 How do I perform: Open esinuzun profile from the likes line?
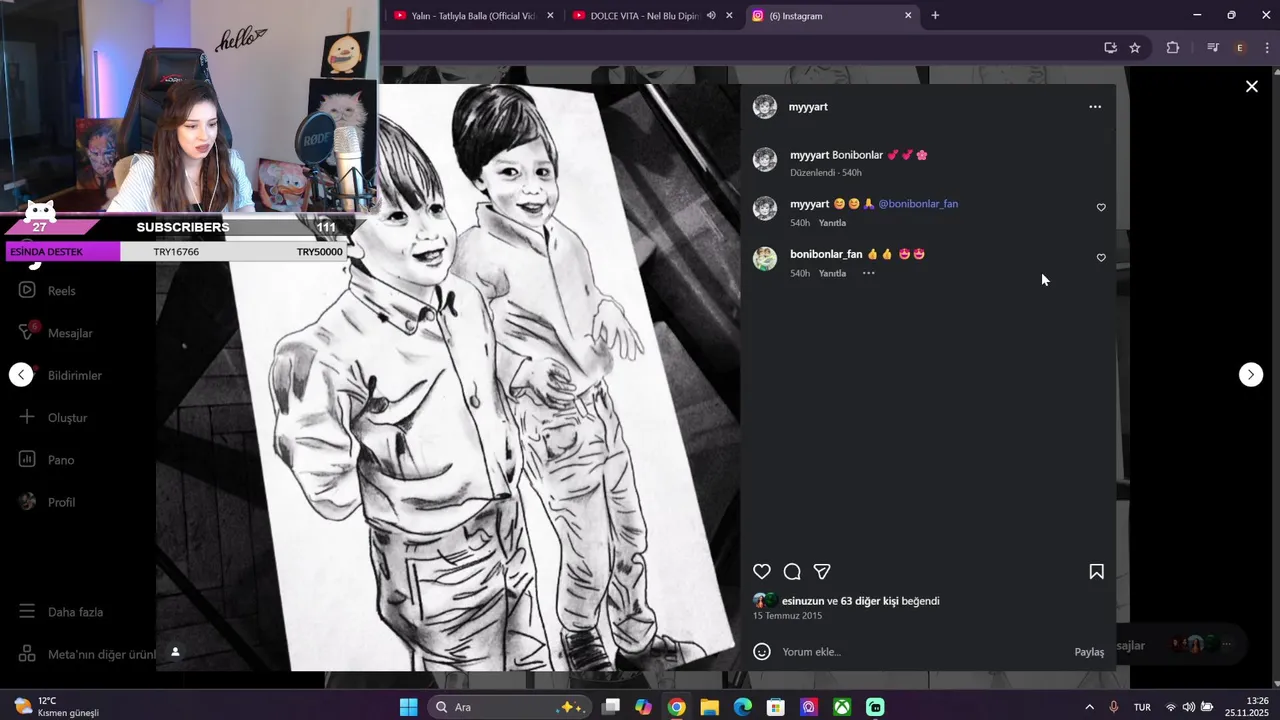pyautogui.click(x=803, y=601)
